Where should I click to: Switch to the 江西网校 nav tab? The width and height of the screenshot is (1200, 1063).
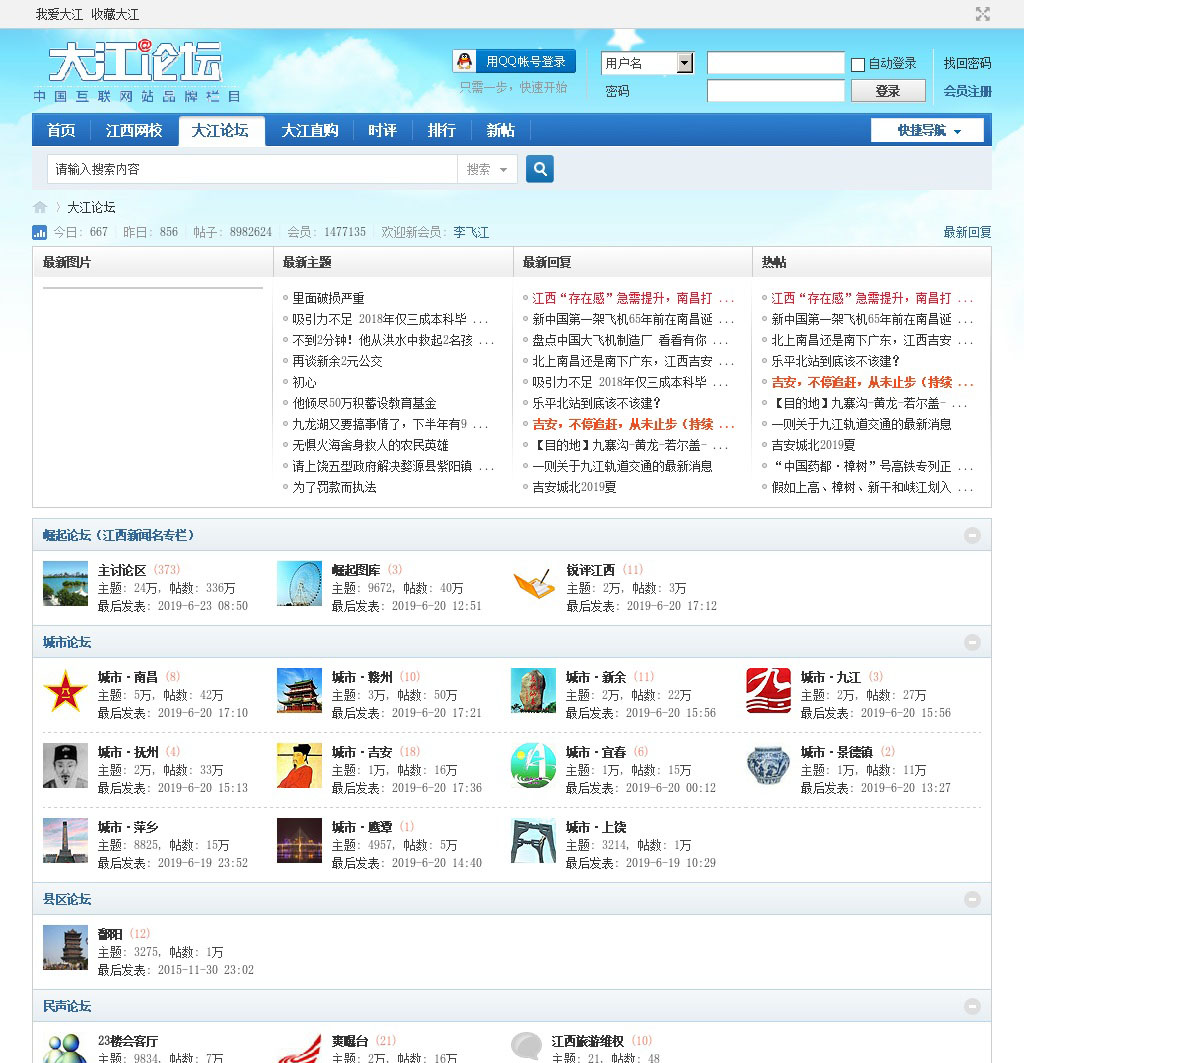click(x=134, y=130)
